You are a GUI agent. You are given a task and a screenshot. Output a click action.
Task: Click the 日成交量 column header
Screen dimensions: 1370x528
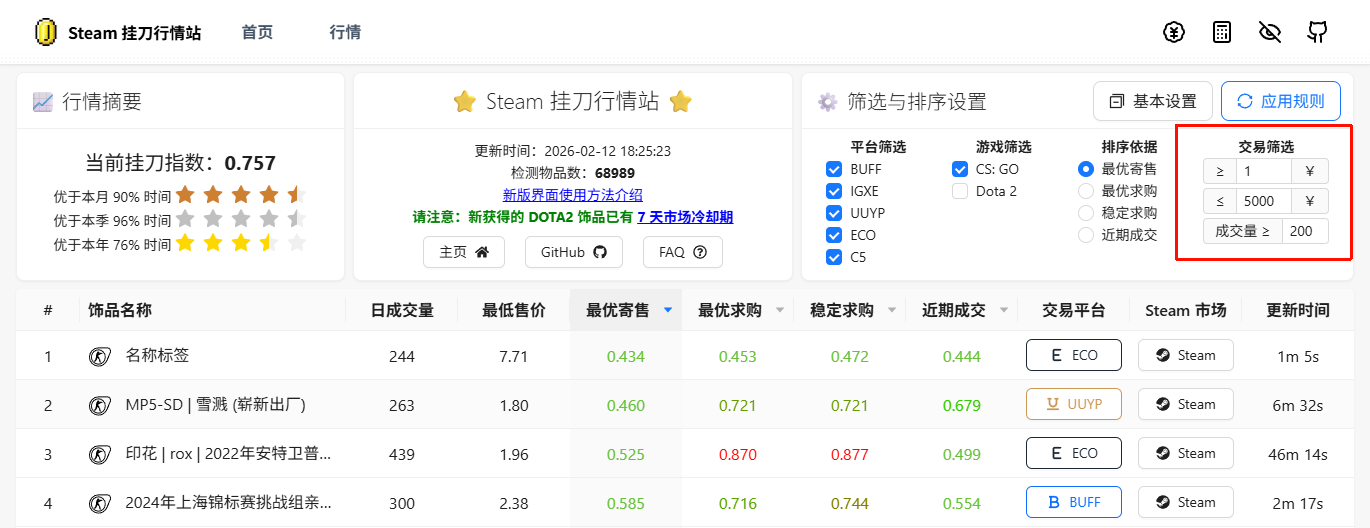pos(402,310)
